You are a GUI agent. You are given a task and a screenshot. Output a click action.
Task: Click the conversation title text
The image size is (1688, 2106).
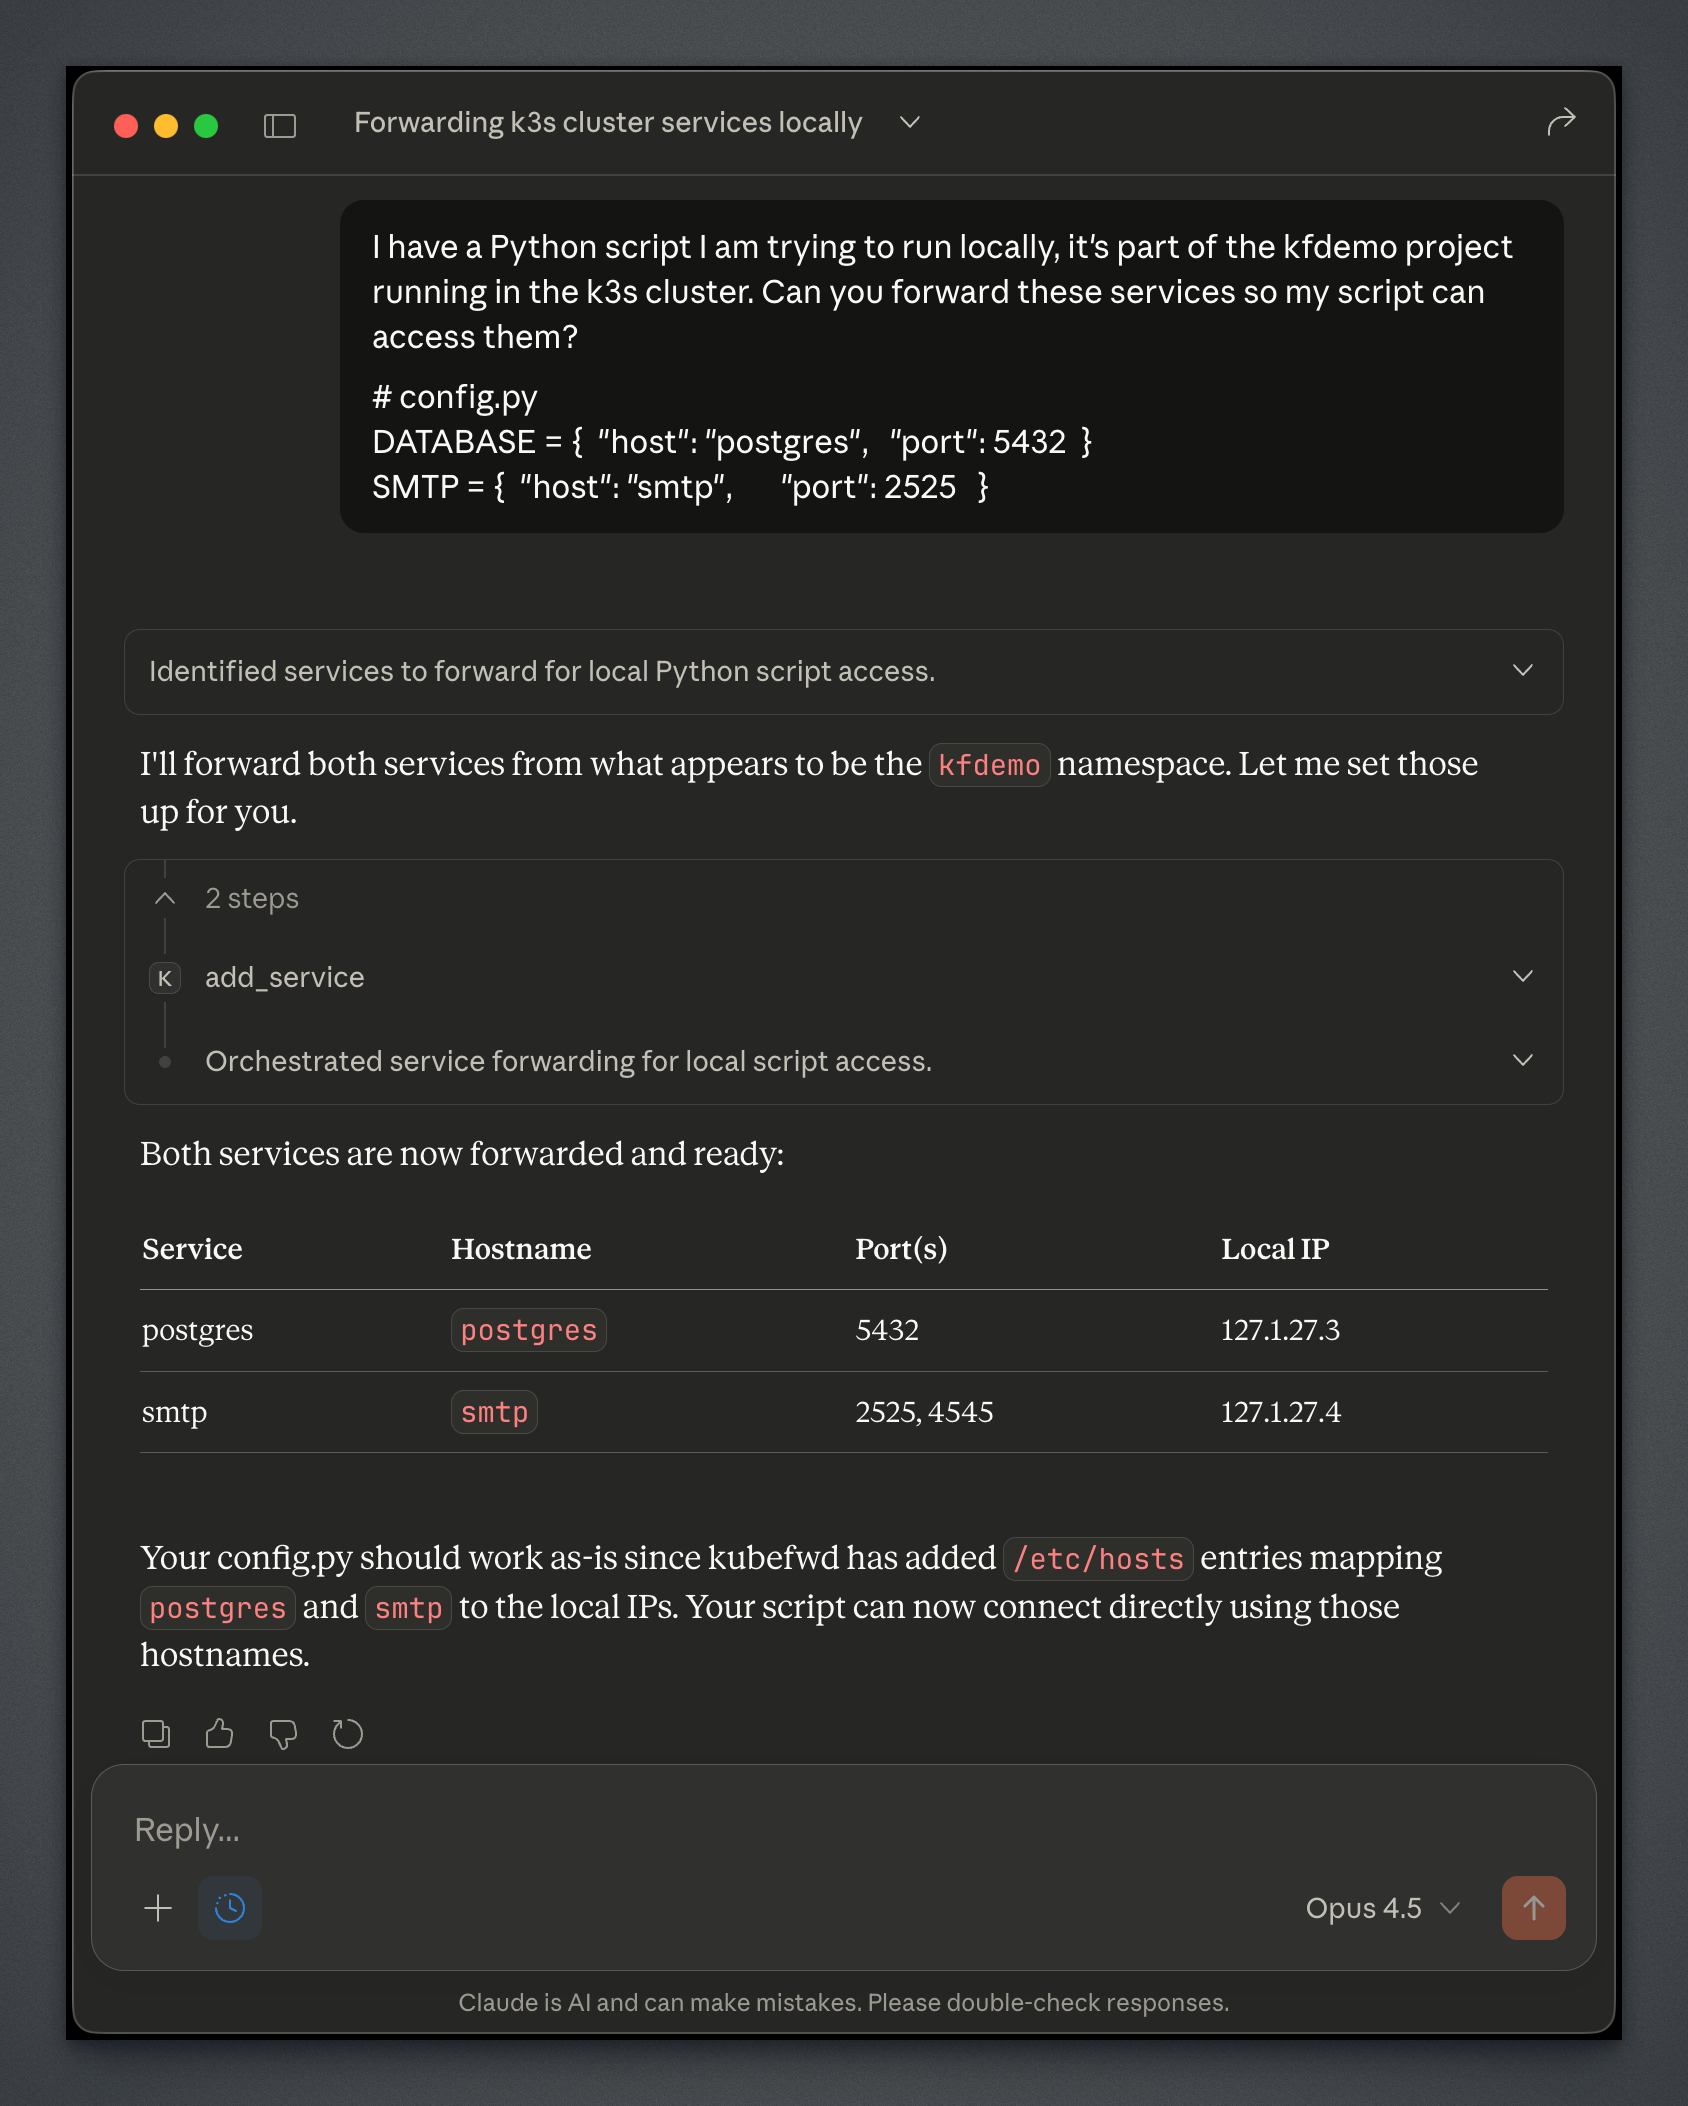pyautogui.click(x=607, y=122)
